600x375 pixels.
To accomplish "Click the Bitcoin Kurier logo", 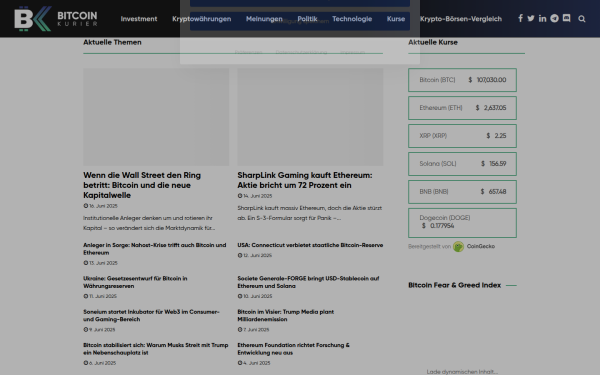I will point(56,18).
